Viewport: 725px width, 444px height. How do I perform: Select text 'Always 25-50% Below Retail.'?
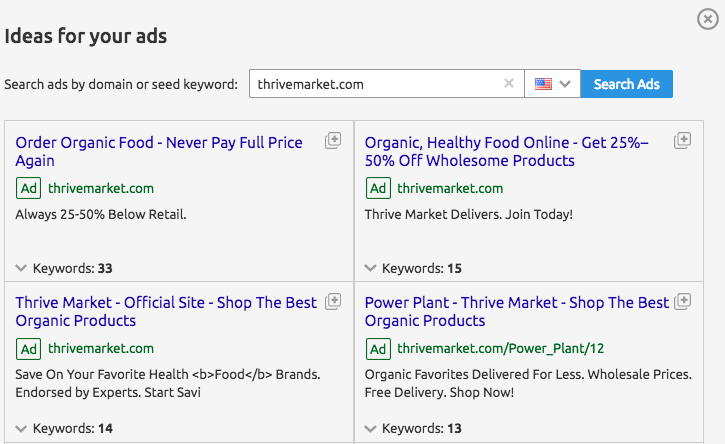101,215
